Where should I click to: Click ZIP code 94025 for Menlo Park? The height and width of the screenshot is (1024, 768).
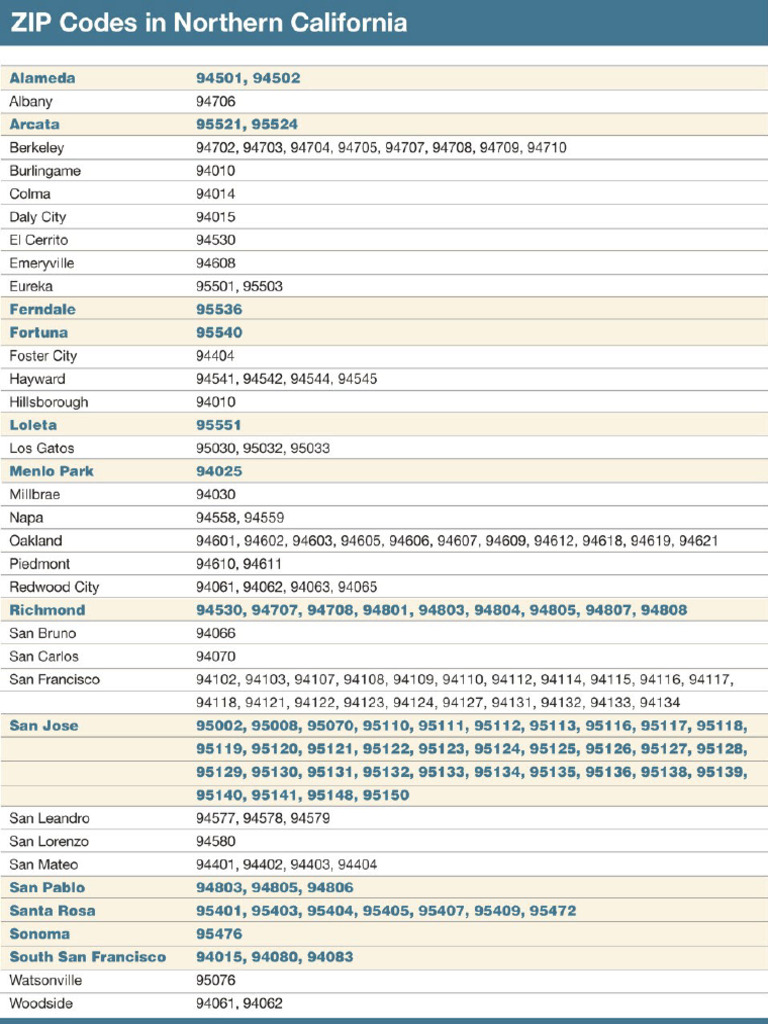click(x=219, y=471)
